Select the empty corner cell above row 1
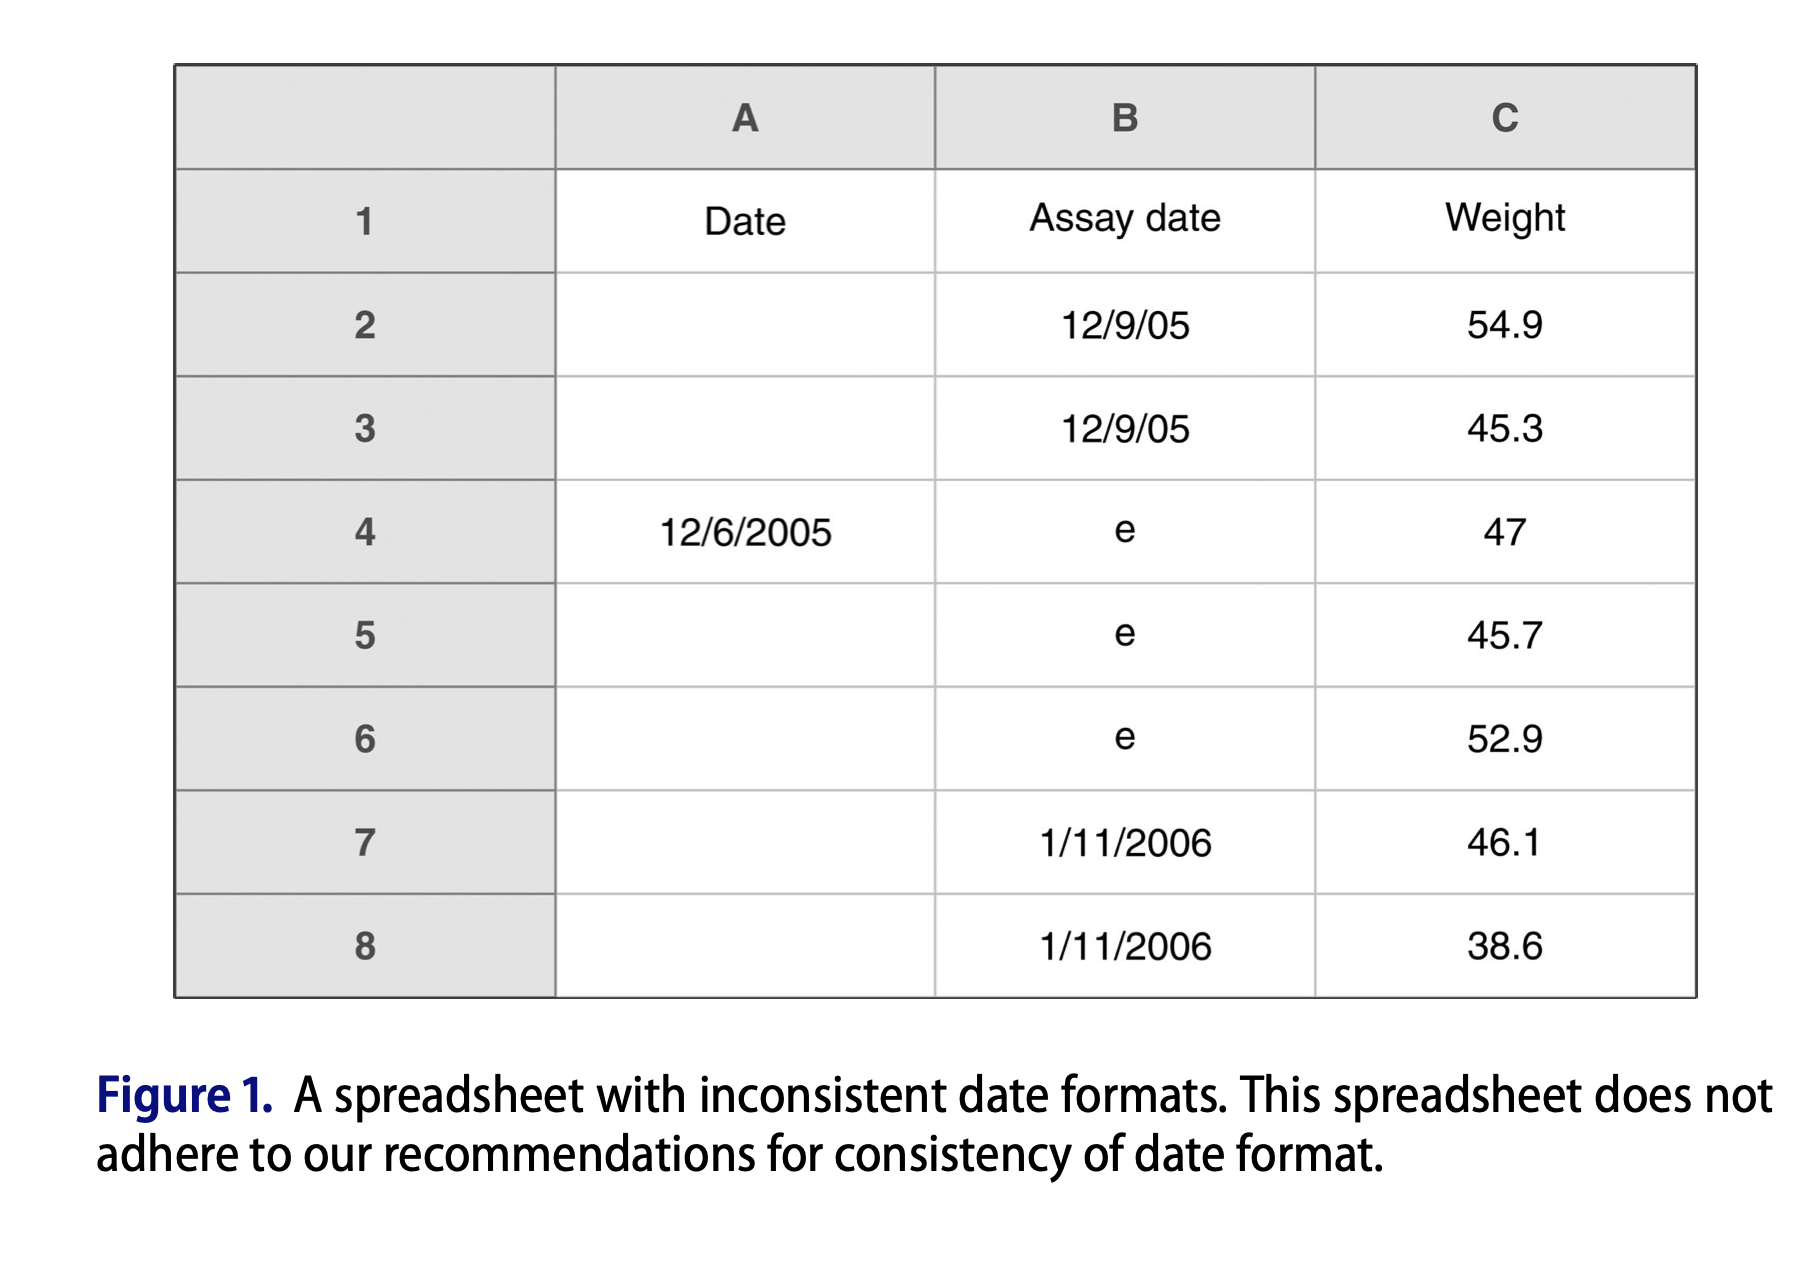 click(365, 118)
